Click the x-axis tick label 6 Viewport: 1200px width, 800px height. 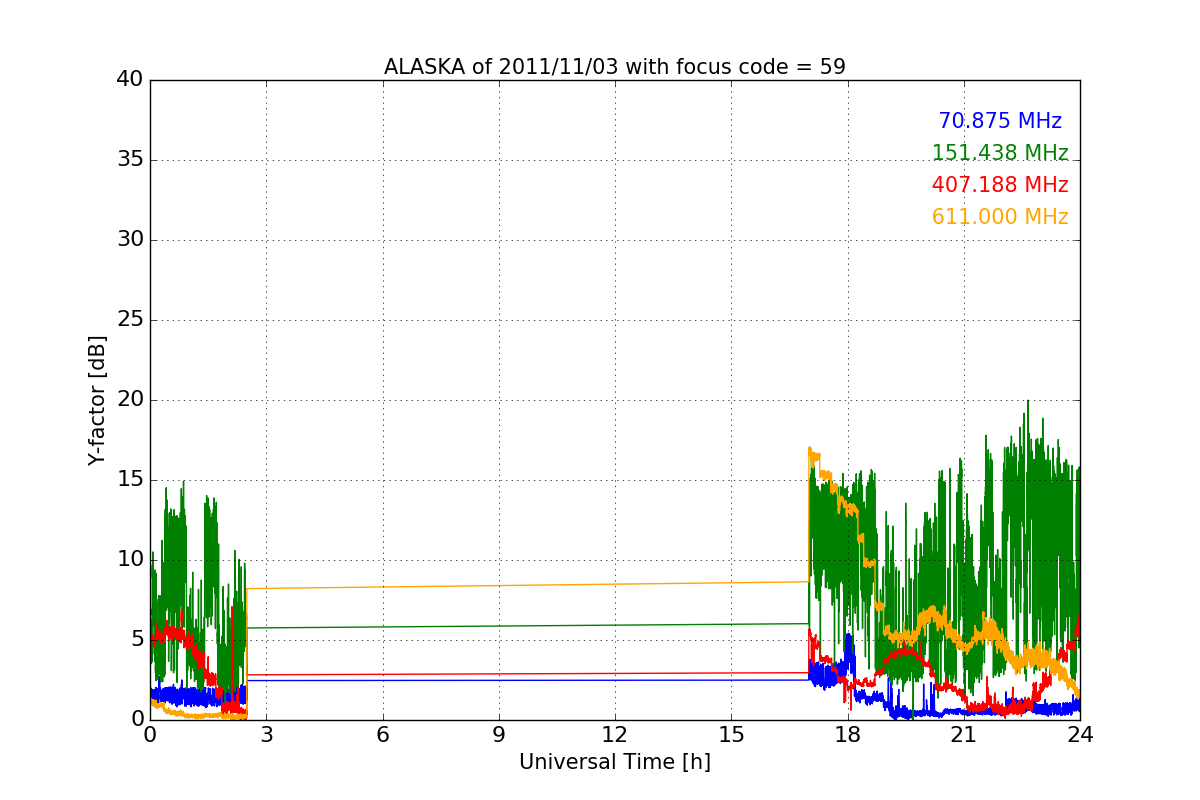click(x=383, y=734)
